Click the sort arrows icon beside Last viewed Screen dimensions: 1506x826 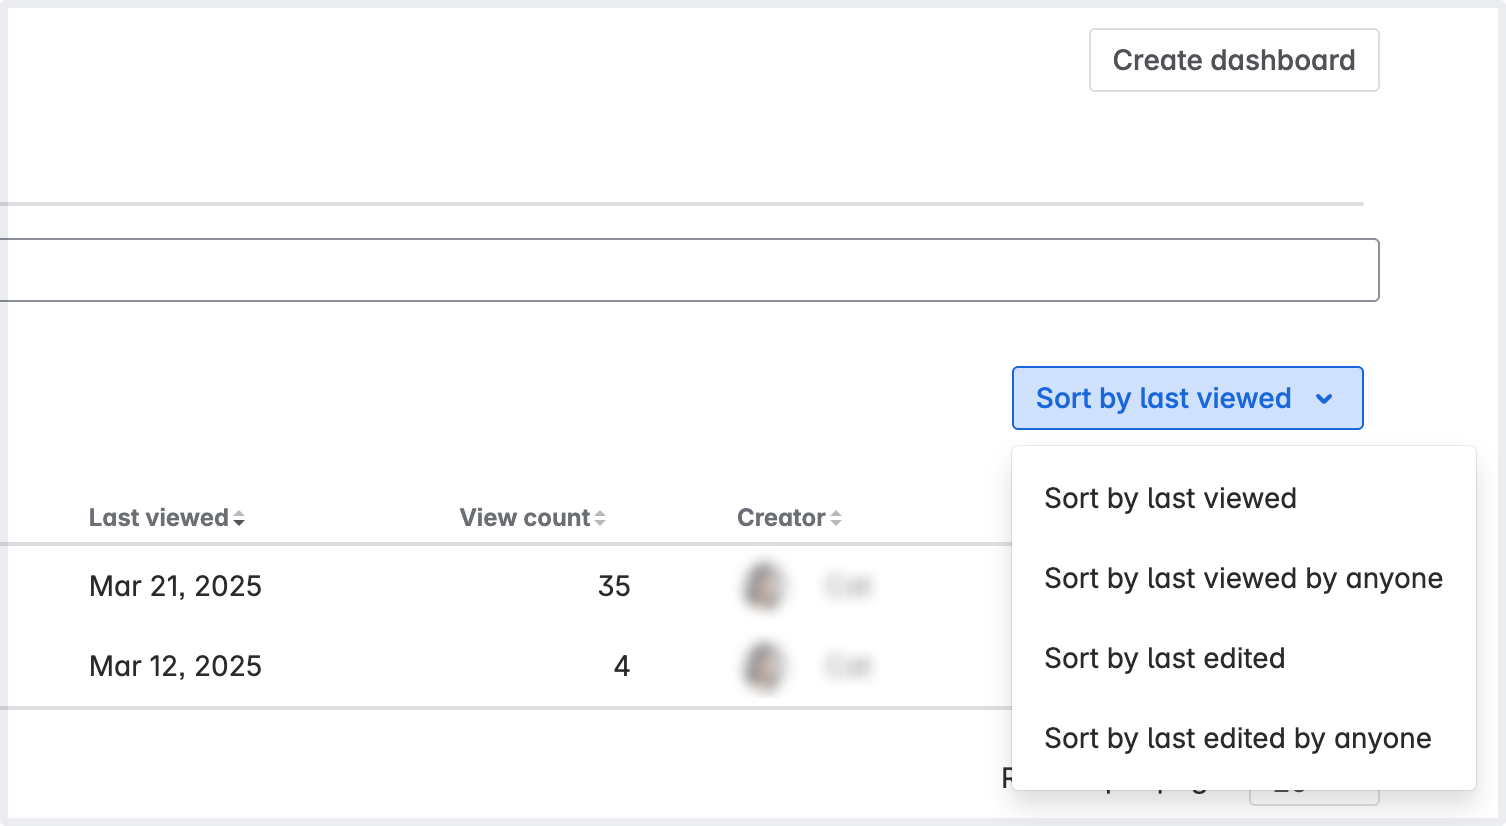(x=239, y=518)
